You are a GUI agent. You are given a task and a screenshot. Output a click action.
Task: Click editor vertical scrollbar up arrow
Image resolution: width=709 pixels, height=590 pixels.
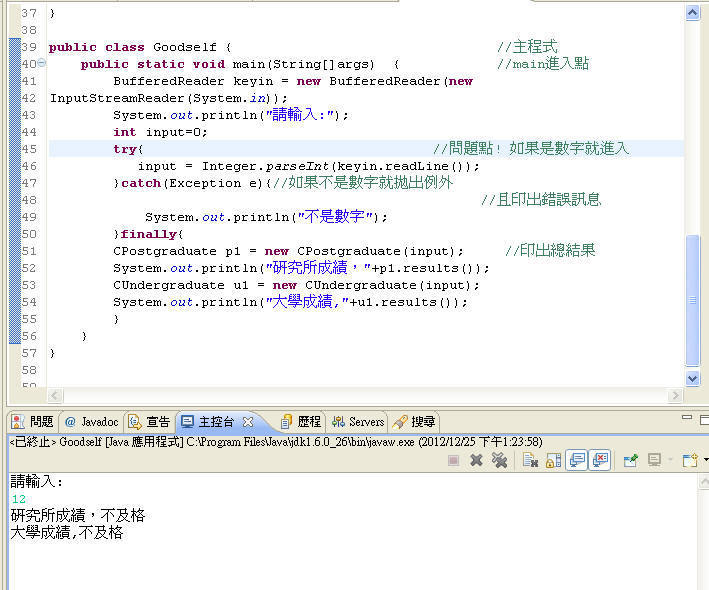692,13
